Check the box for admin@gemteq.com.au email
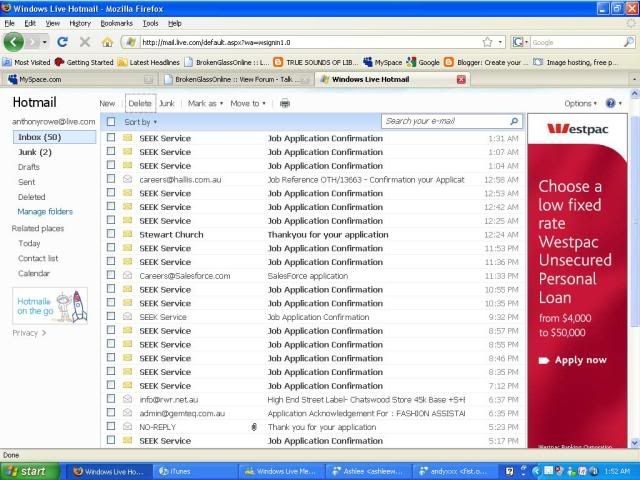This screenshot has height=480, width=640. [x=111, y=413]
